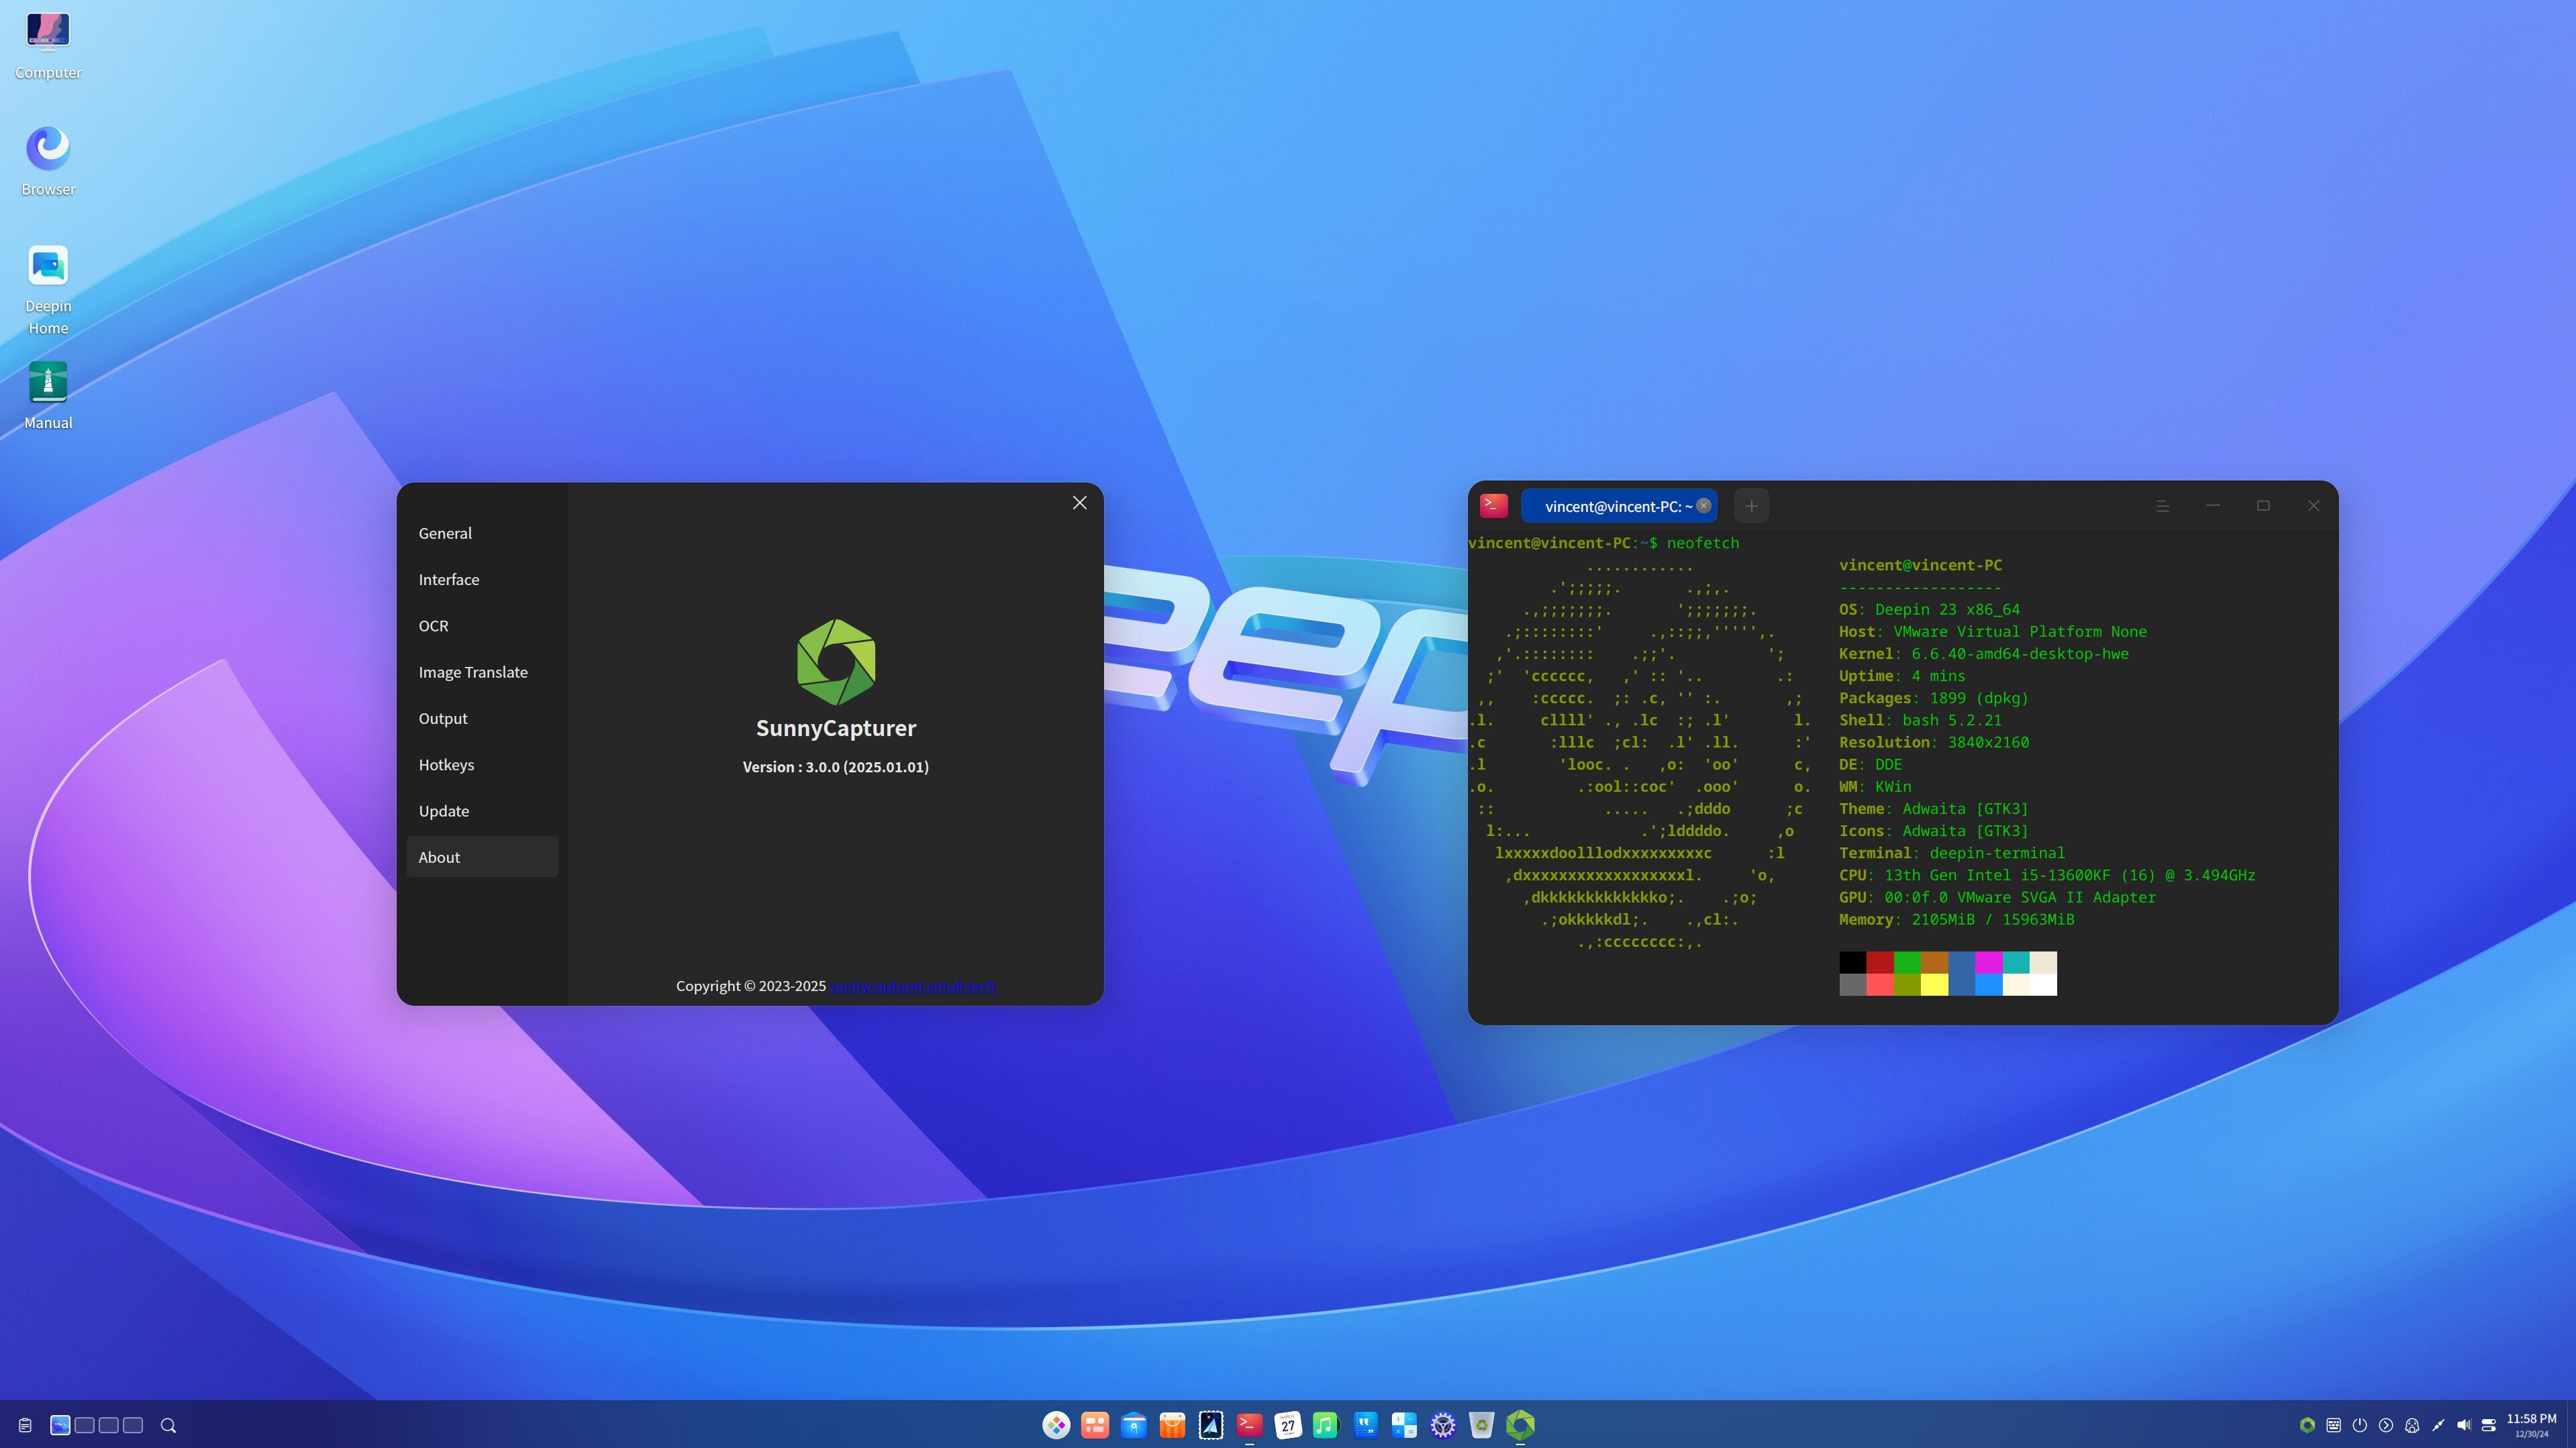Image resolution: width=2576 pixels, height=1448 pixels.
Task: Launch the File Manager from the dock
Action: pyautogui.click(x=1133, y=1425)
